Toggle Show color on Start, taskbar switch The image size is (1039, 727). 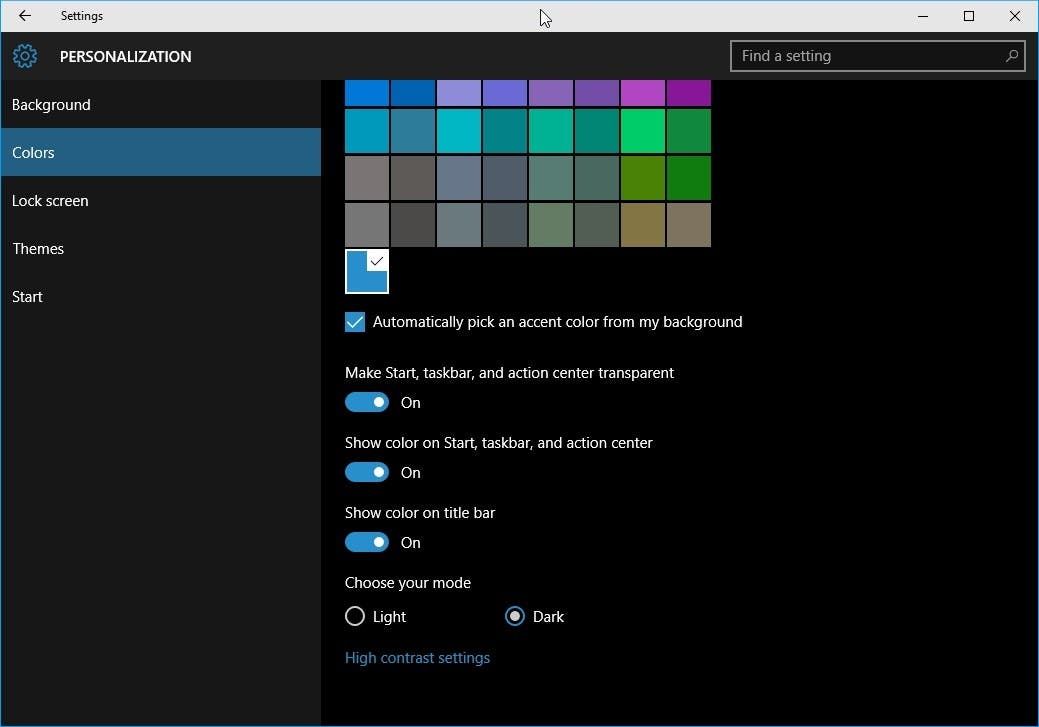pyautogui.click(x=366, y=473)
